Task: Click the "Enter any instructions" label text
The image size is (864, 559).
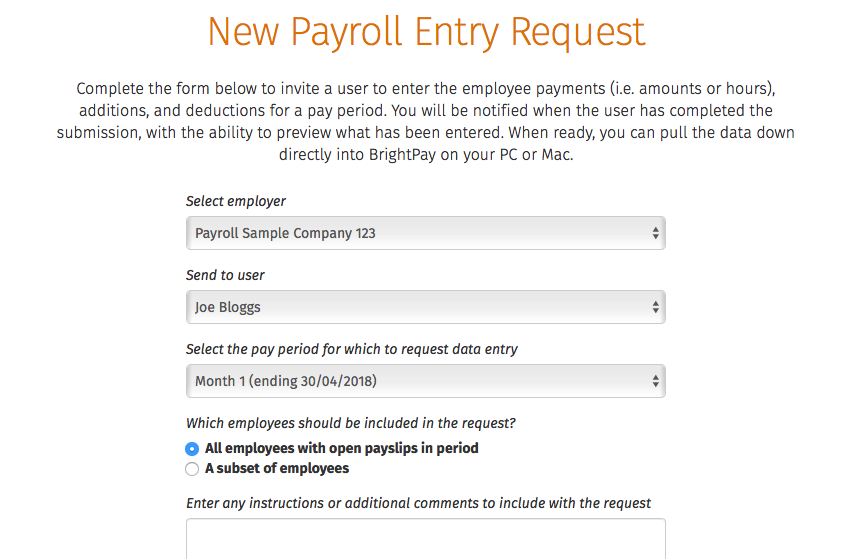Action: (x=419, y=502)
